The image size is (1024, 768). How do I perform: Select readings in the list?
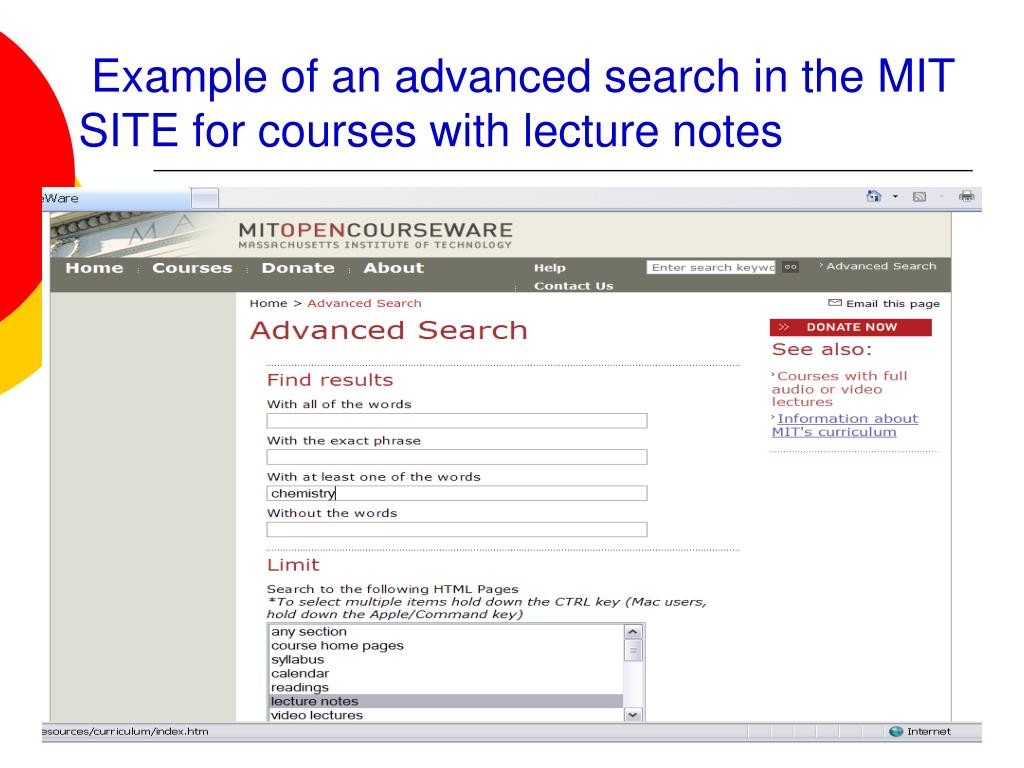(x=446, y=687)
